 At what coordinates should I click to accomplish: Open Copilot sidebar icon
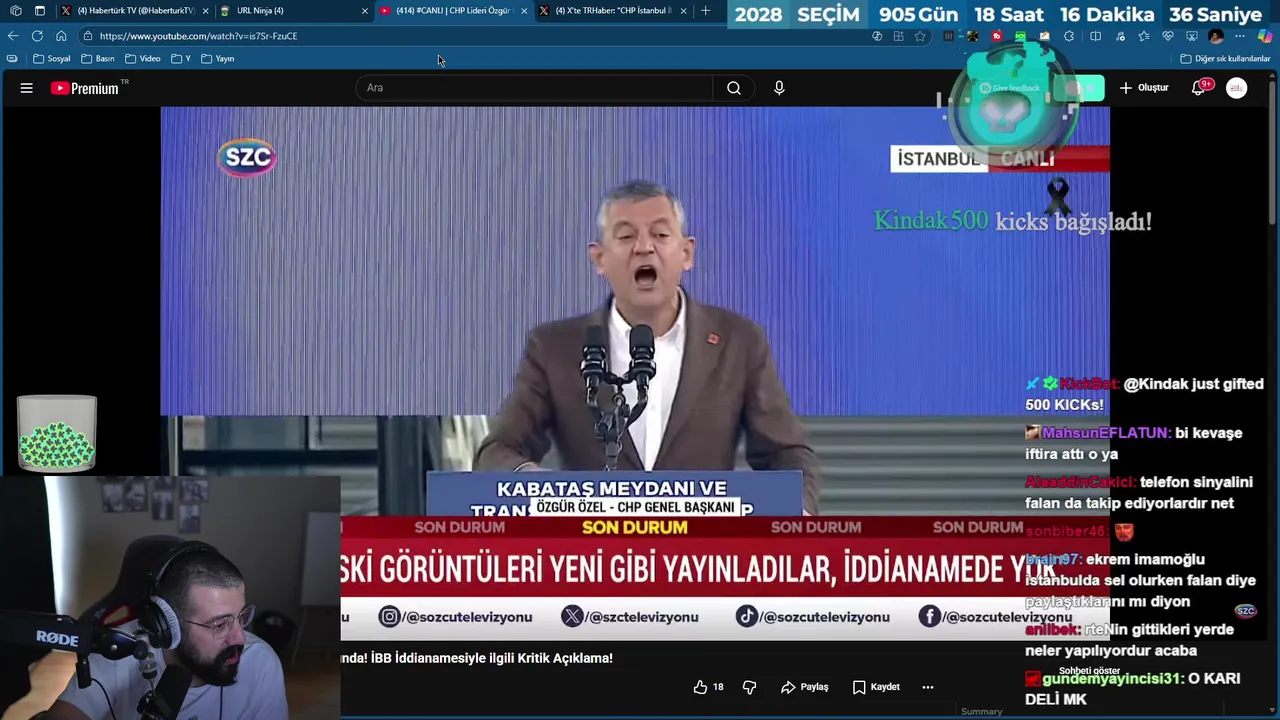1265,36
